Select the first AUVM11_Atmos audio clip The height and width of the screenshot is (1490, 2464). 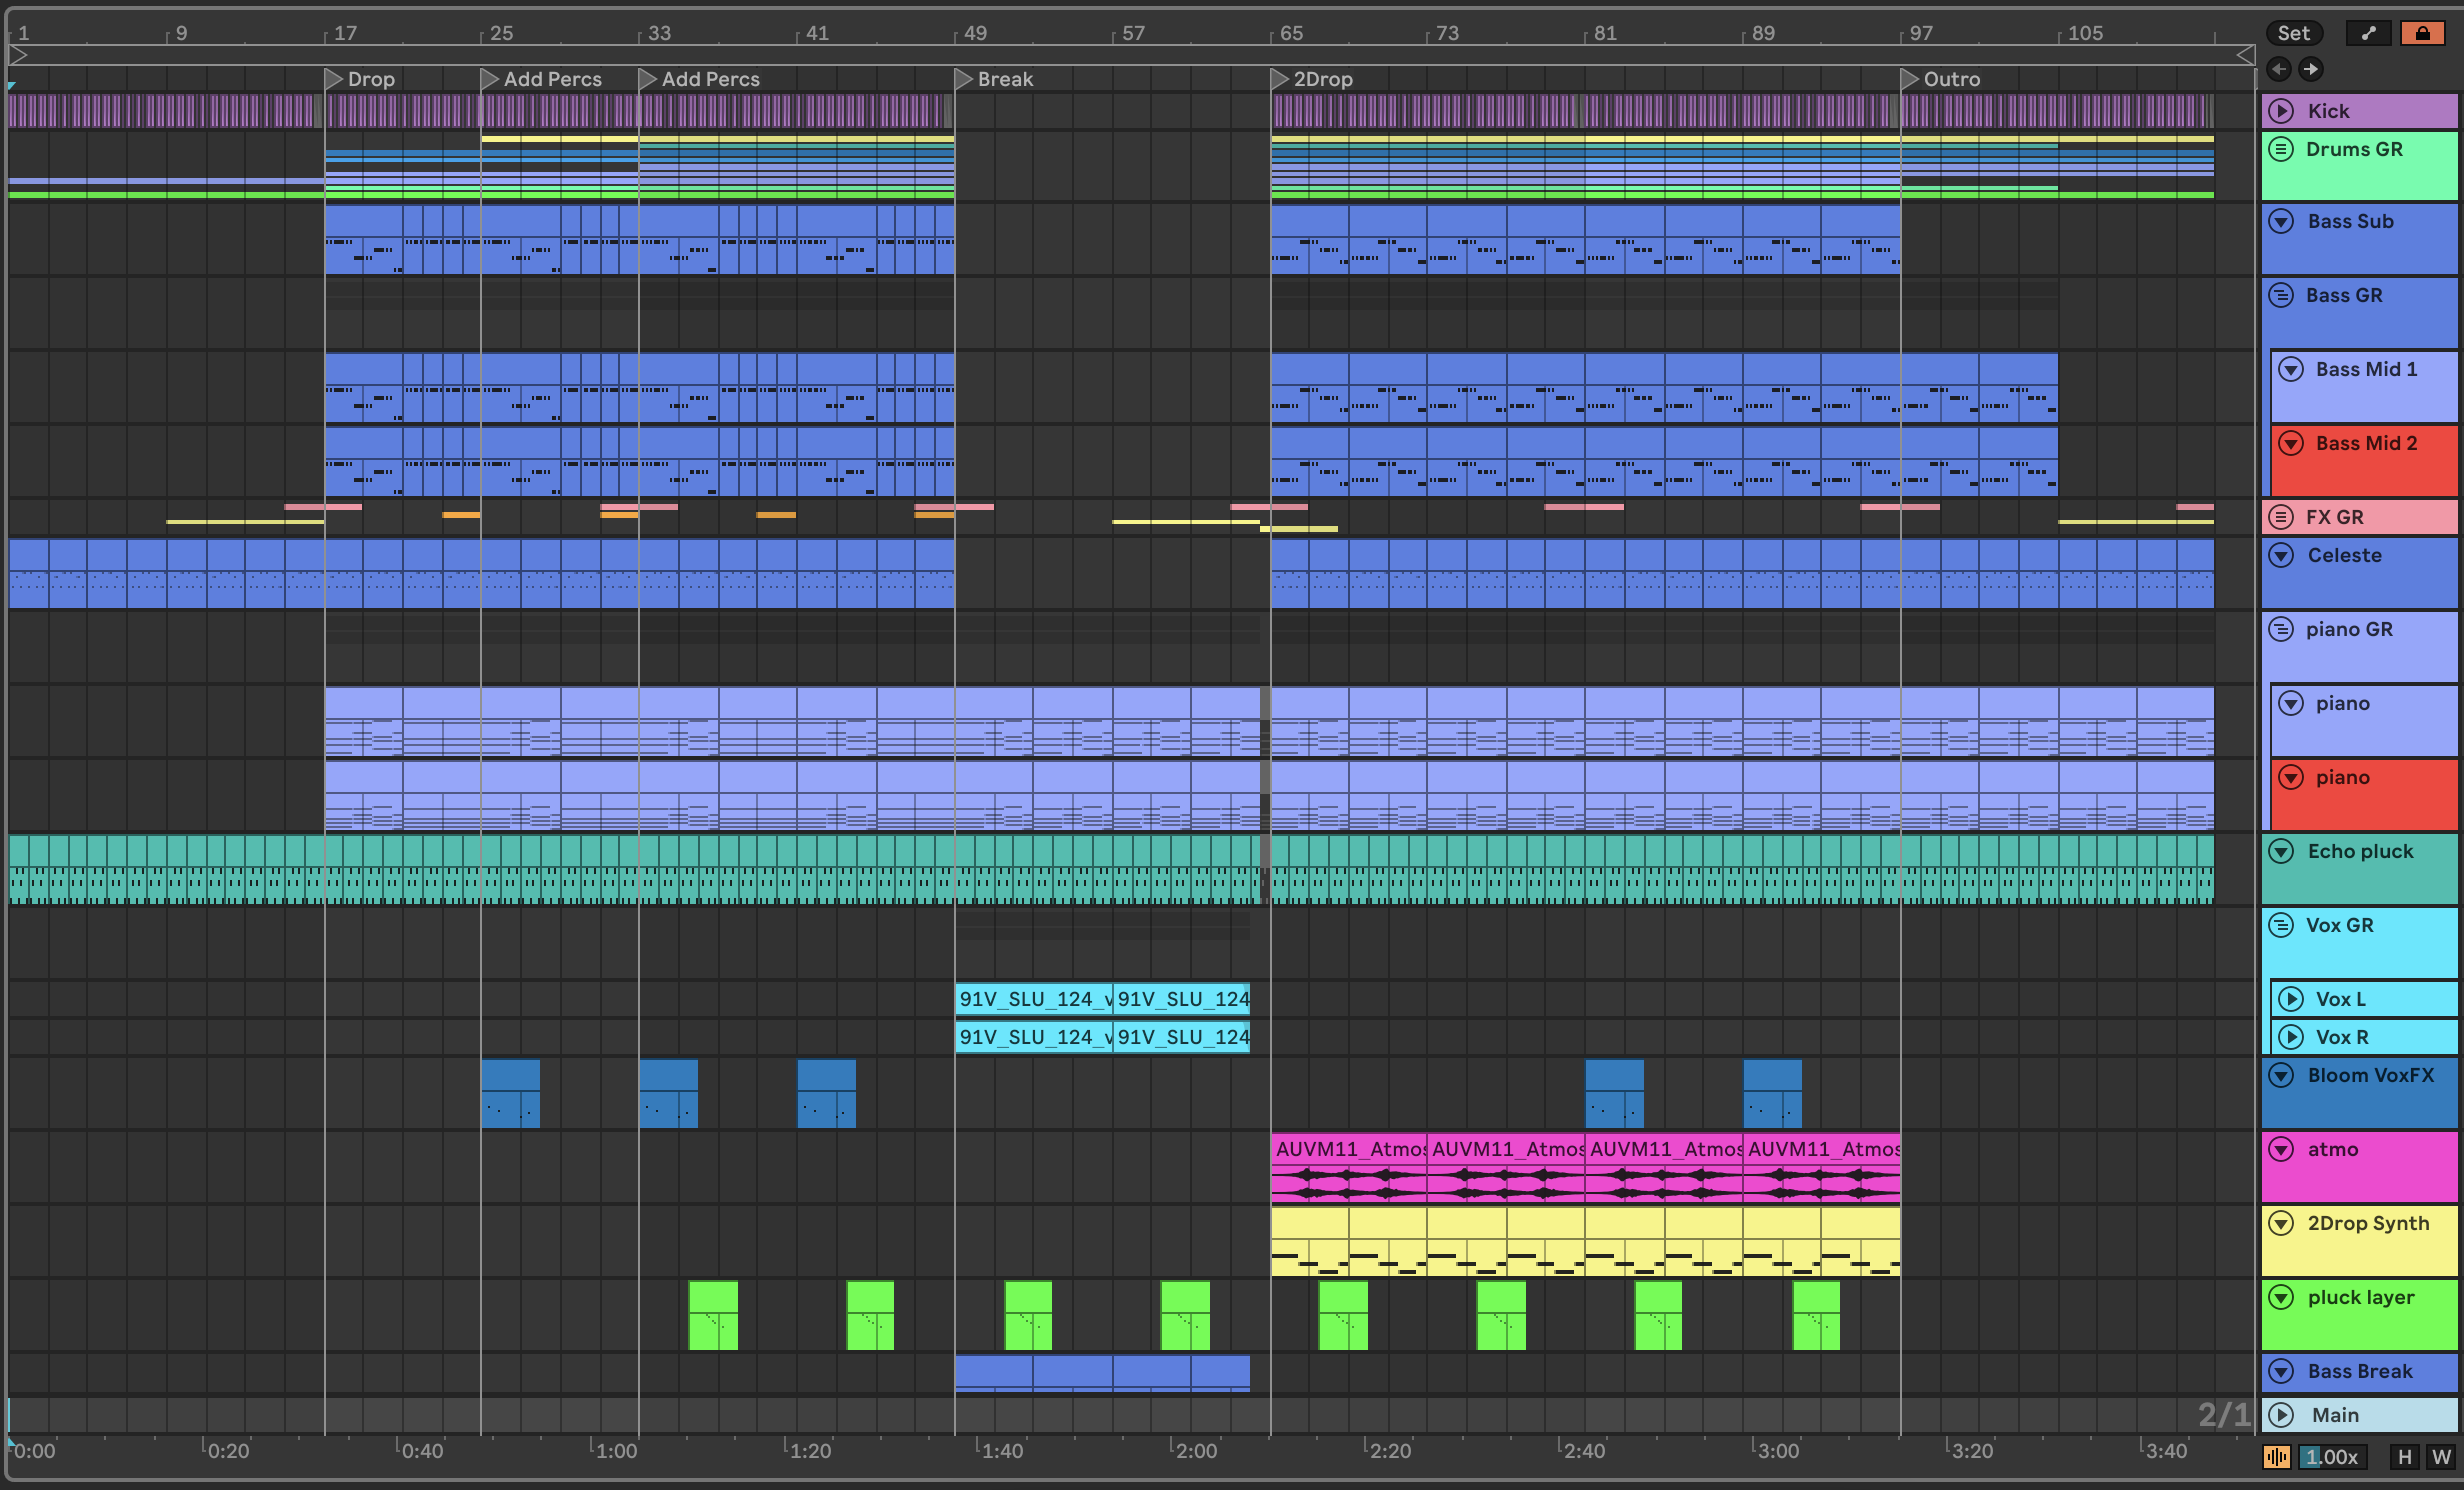1348,1150
